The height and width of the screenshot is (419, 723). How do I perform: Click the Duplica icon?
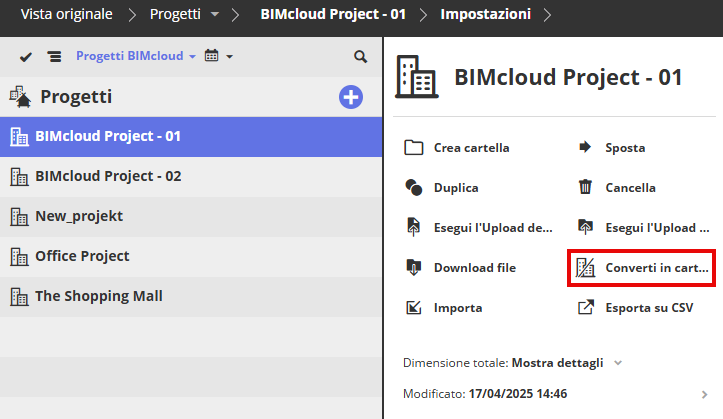414,188
